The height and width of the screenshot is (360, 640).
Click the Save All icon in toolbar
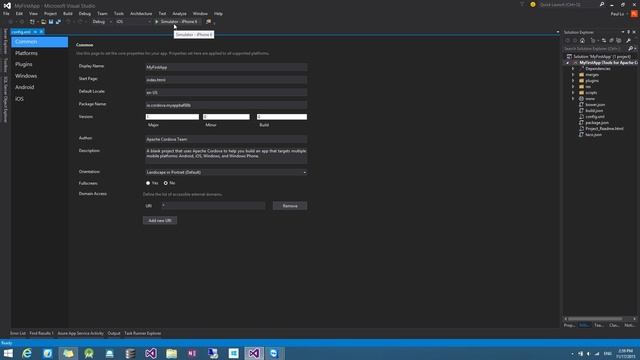(x=58, y=22)
